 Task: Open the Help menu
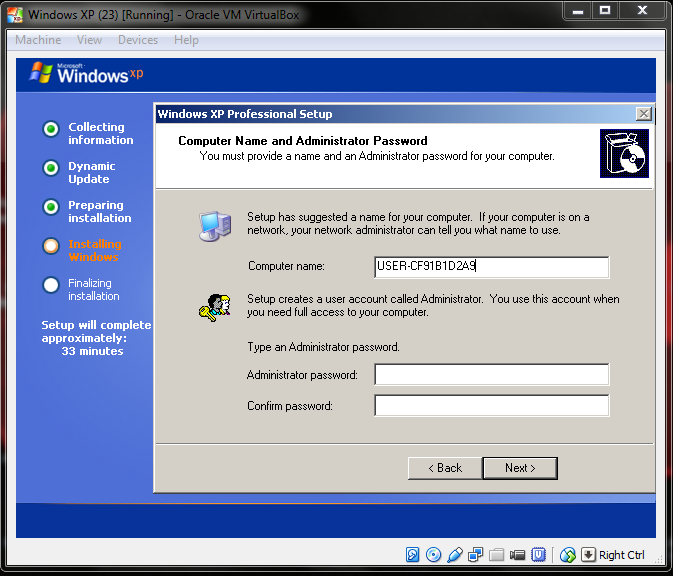click(186, 40)
